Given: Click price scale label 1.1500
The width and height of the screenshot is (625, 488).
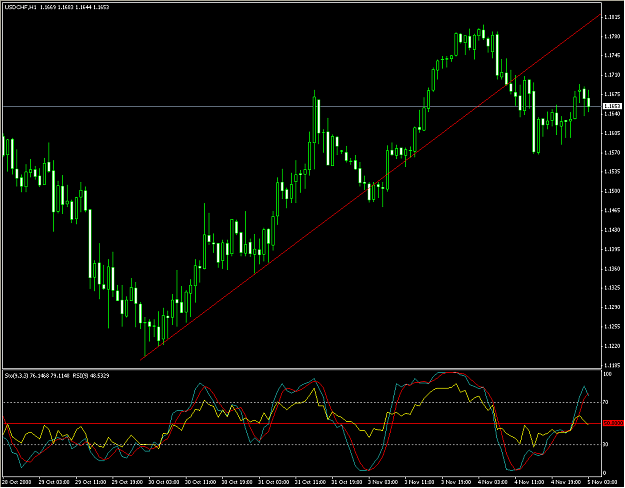Looking at the screenshot, I should coord(612,191).
